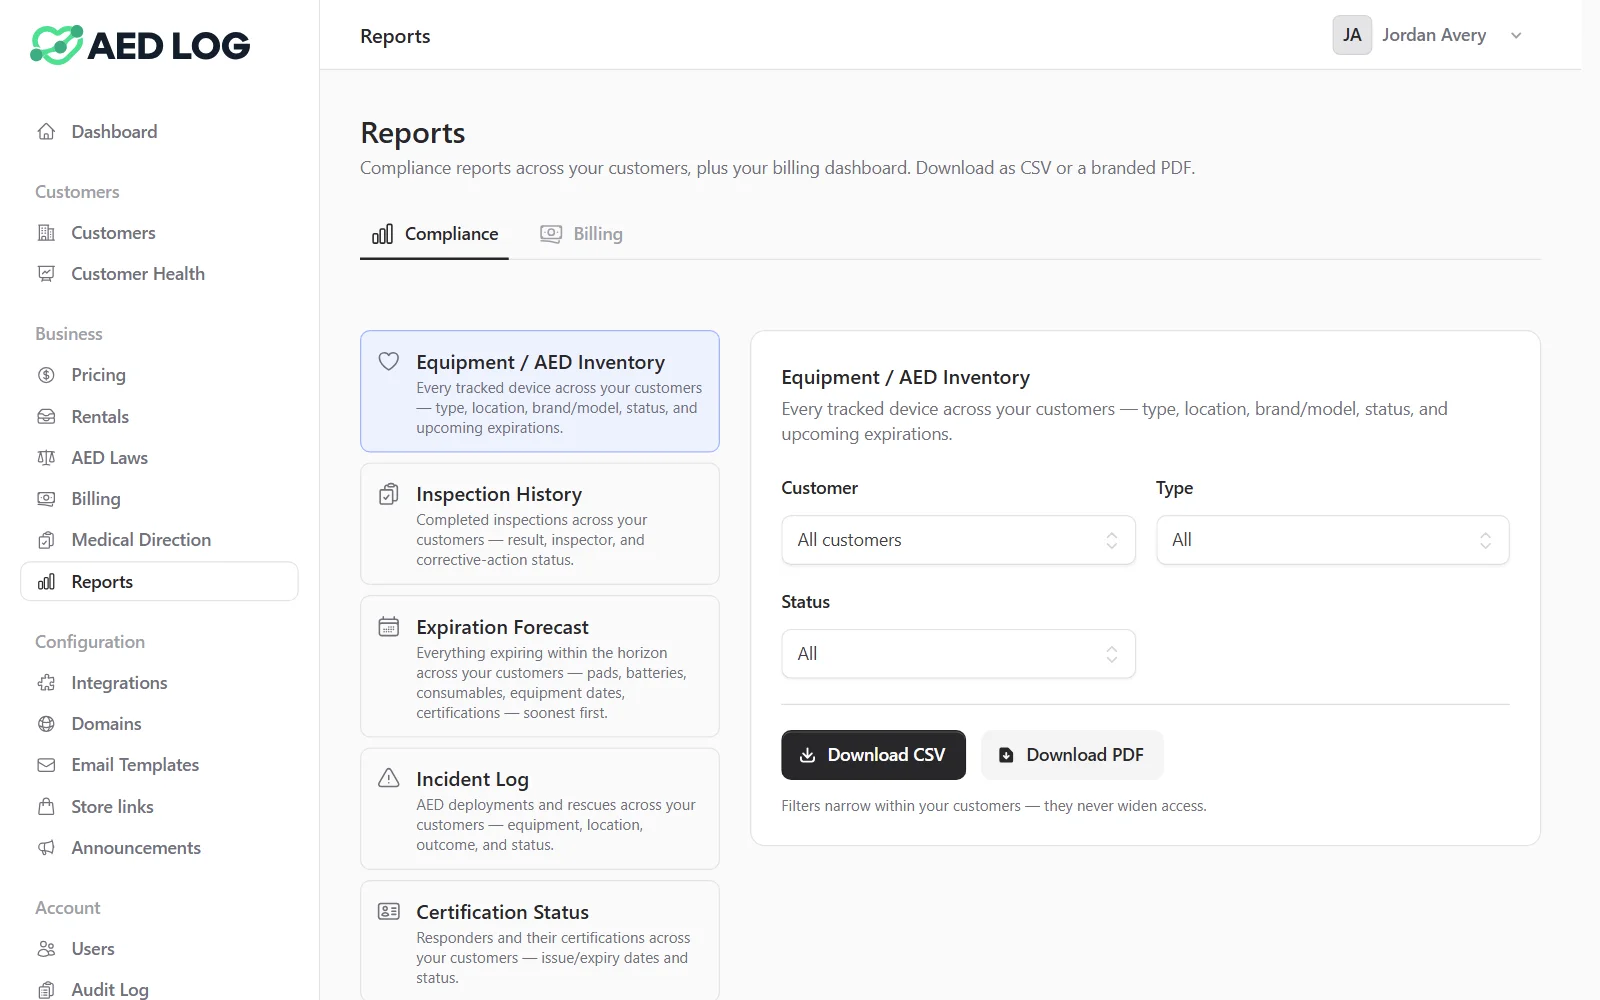Switch to the Compliance tab
The width and height of the screenshot is (1600, 1000).
pos(434,234)
